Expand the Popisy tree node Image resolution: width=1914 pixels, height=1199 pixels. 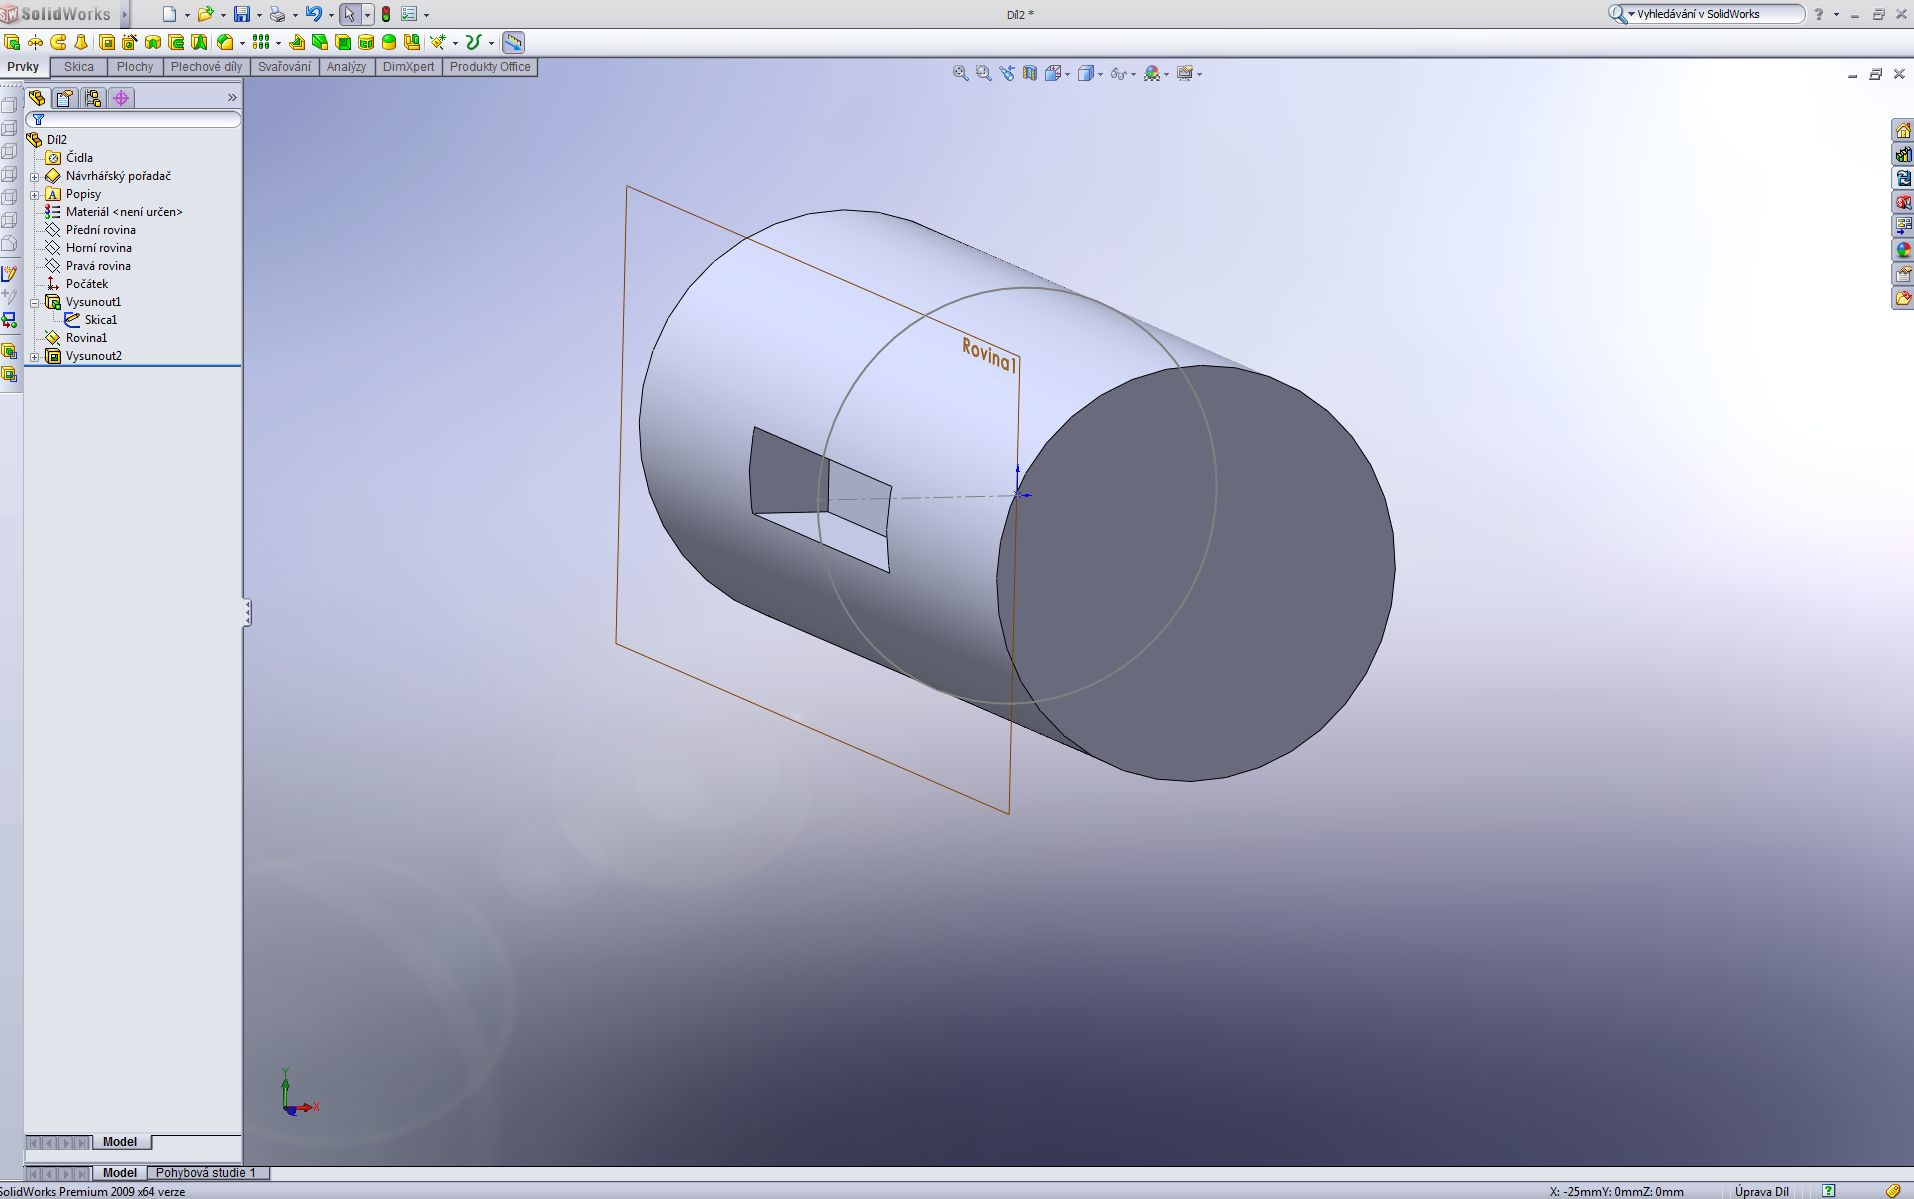click(x=34, y=194)
